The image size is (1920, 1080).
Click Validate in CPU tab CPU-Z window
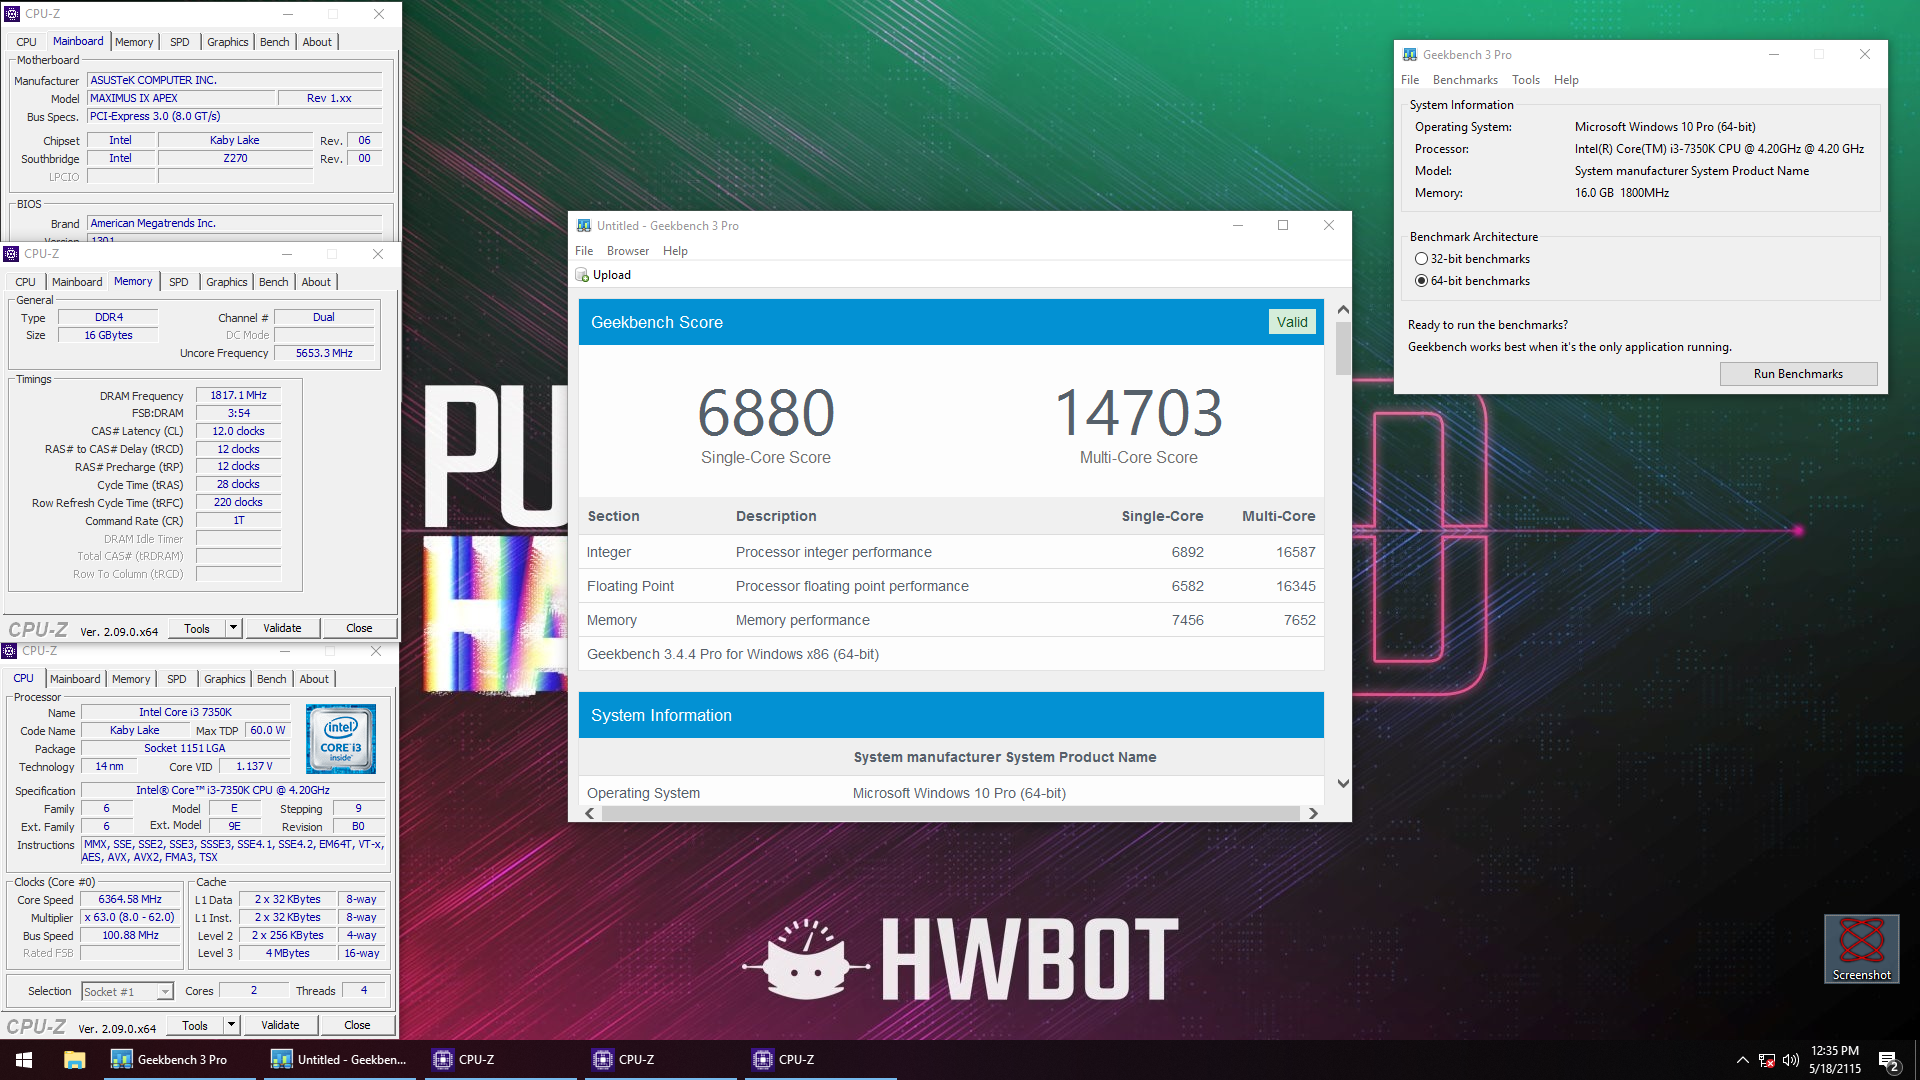[x=280, y=1025]
